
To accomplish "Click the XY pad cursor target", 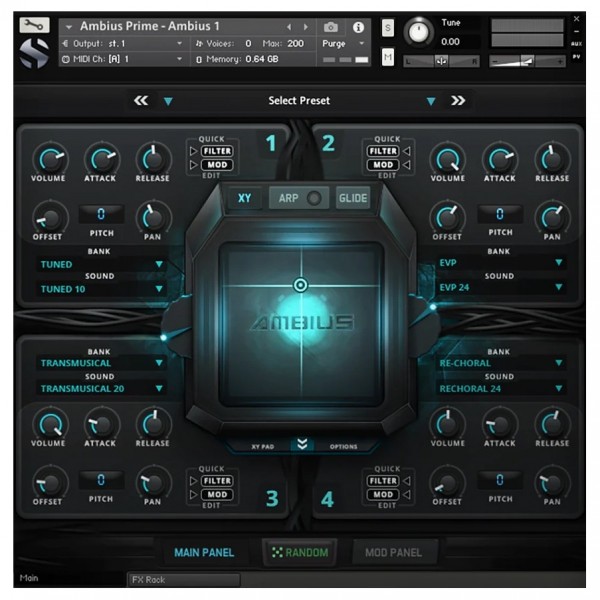I will tap(300, 285).
